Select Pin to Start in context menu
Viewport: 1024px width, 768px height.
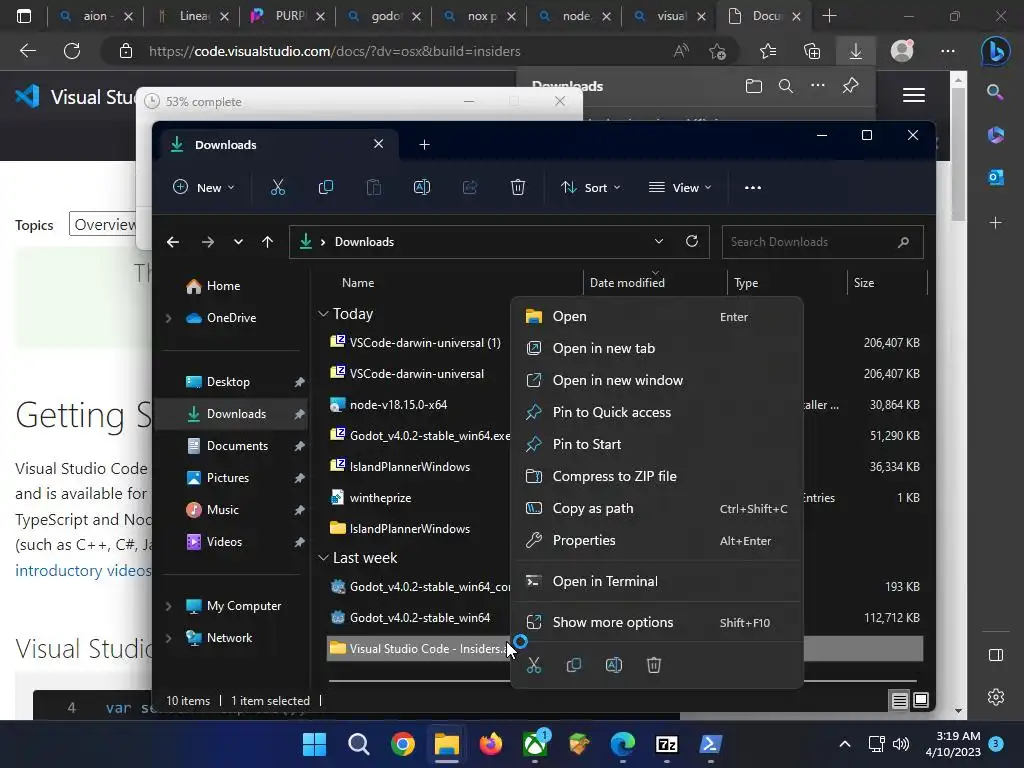656,444
